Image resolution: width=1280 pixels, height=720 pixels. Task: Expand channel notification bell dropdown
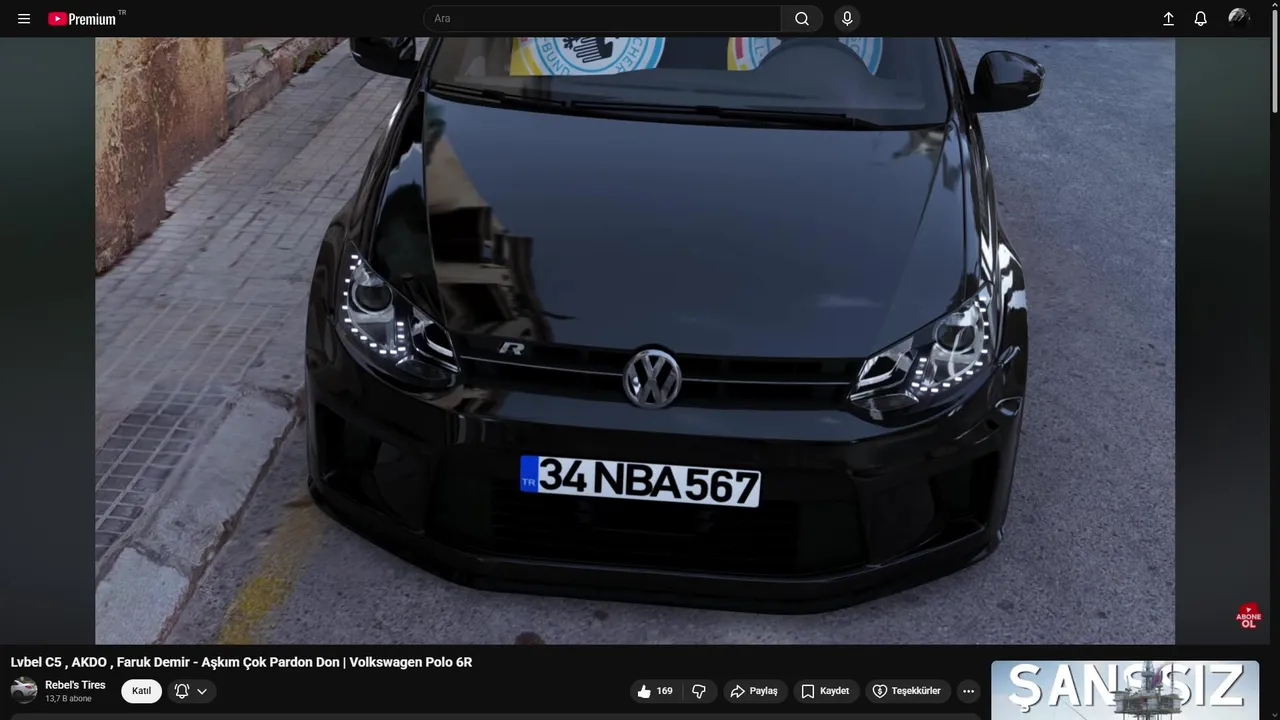point(191,691)
